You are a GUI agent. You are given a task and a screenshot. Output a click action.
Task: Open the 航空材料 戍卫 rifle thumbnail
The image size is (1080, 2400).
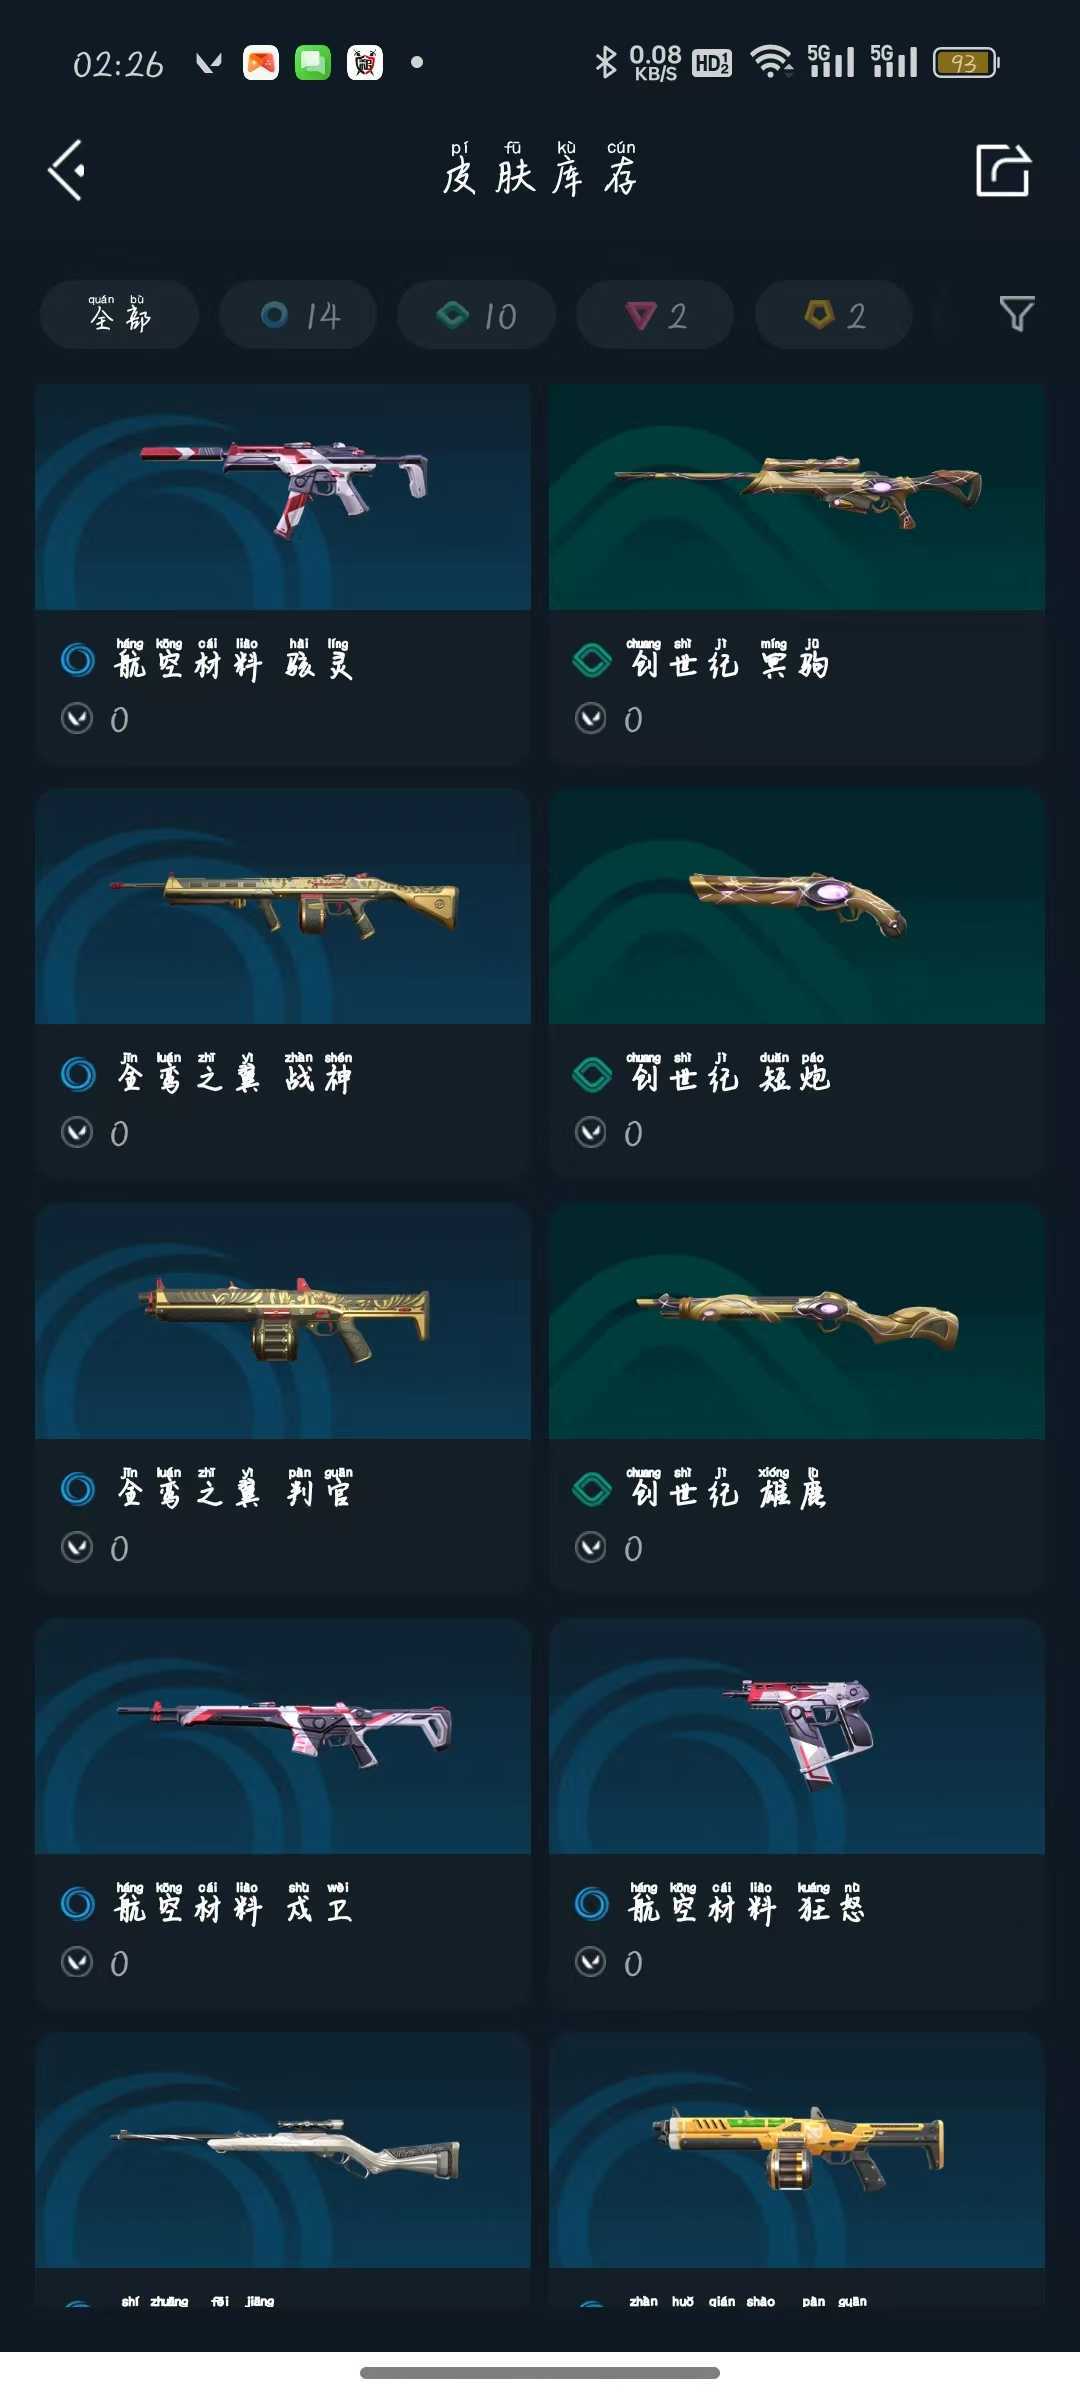pos(283,1736)
